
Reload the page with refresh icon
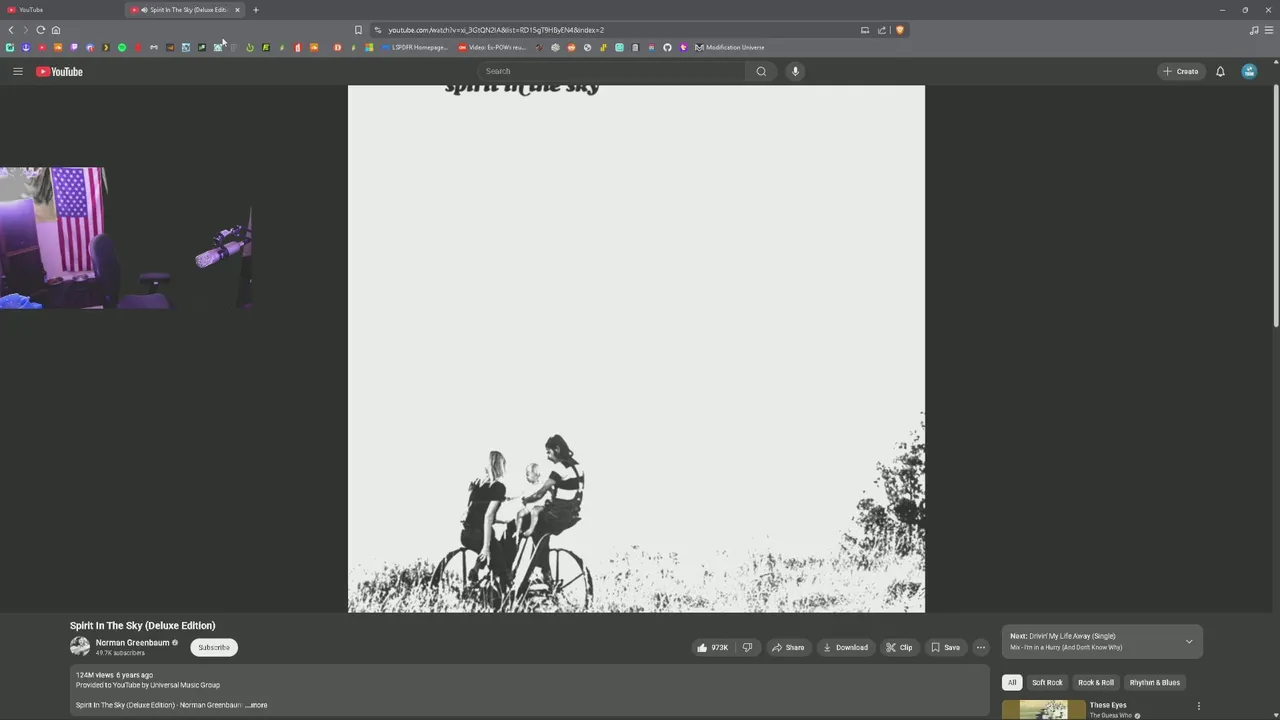41,30
